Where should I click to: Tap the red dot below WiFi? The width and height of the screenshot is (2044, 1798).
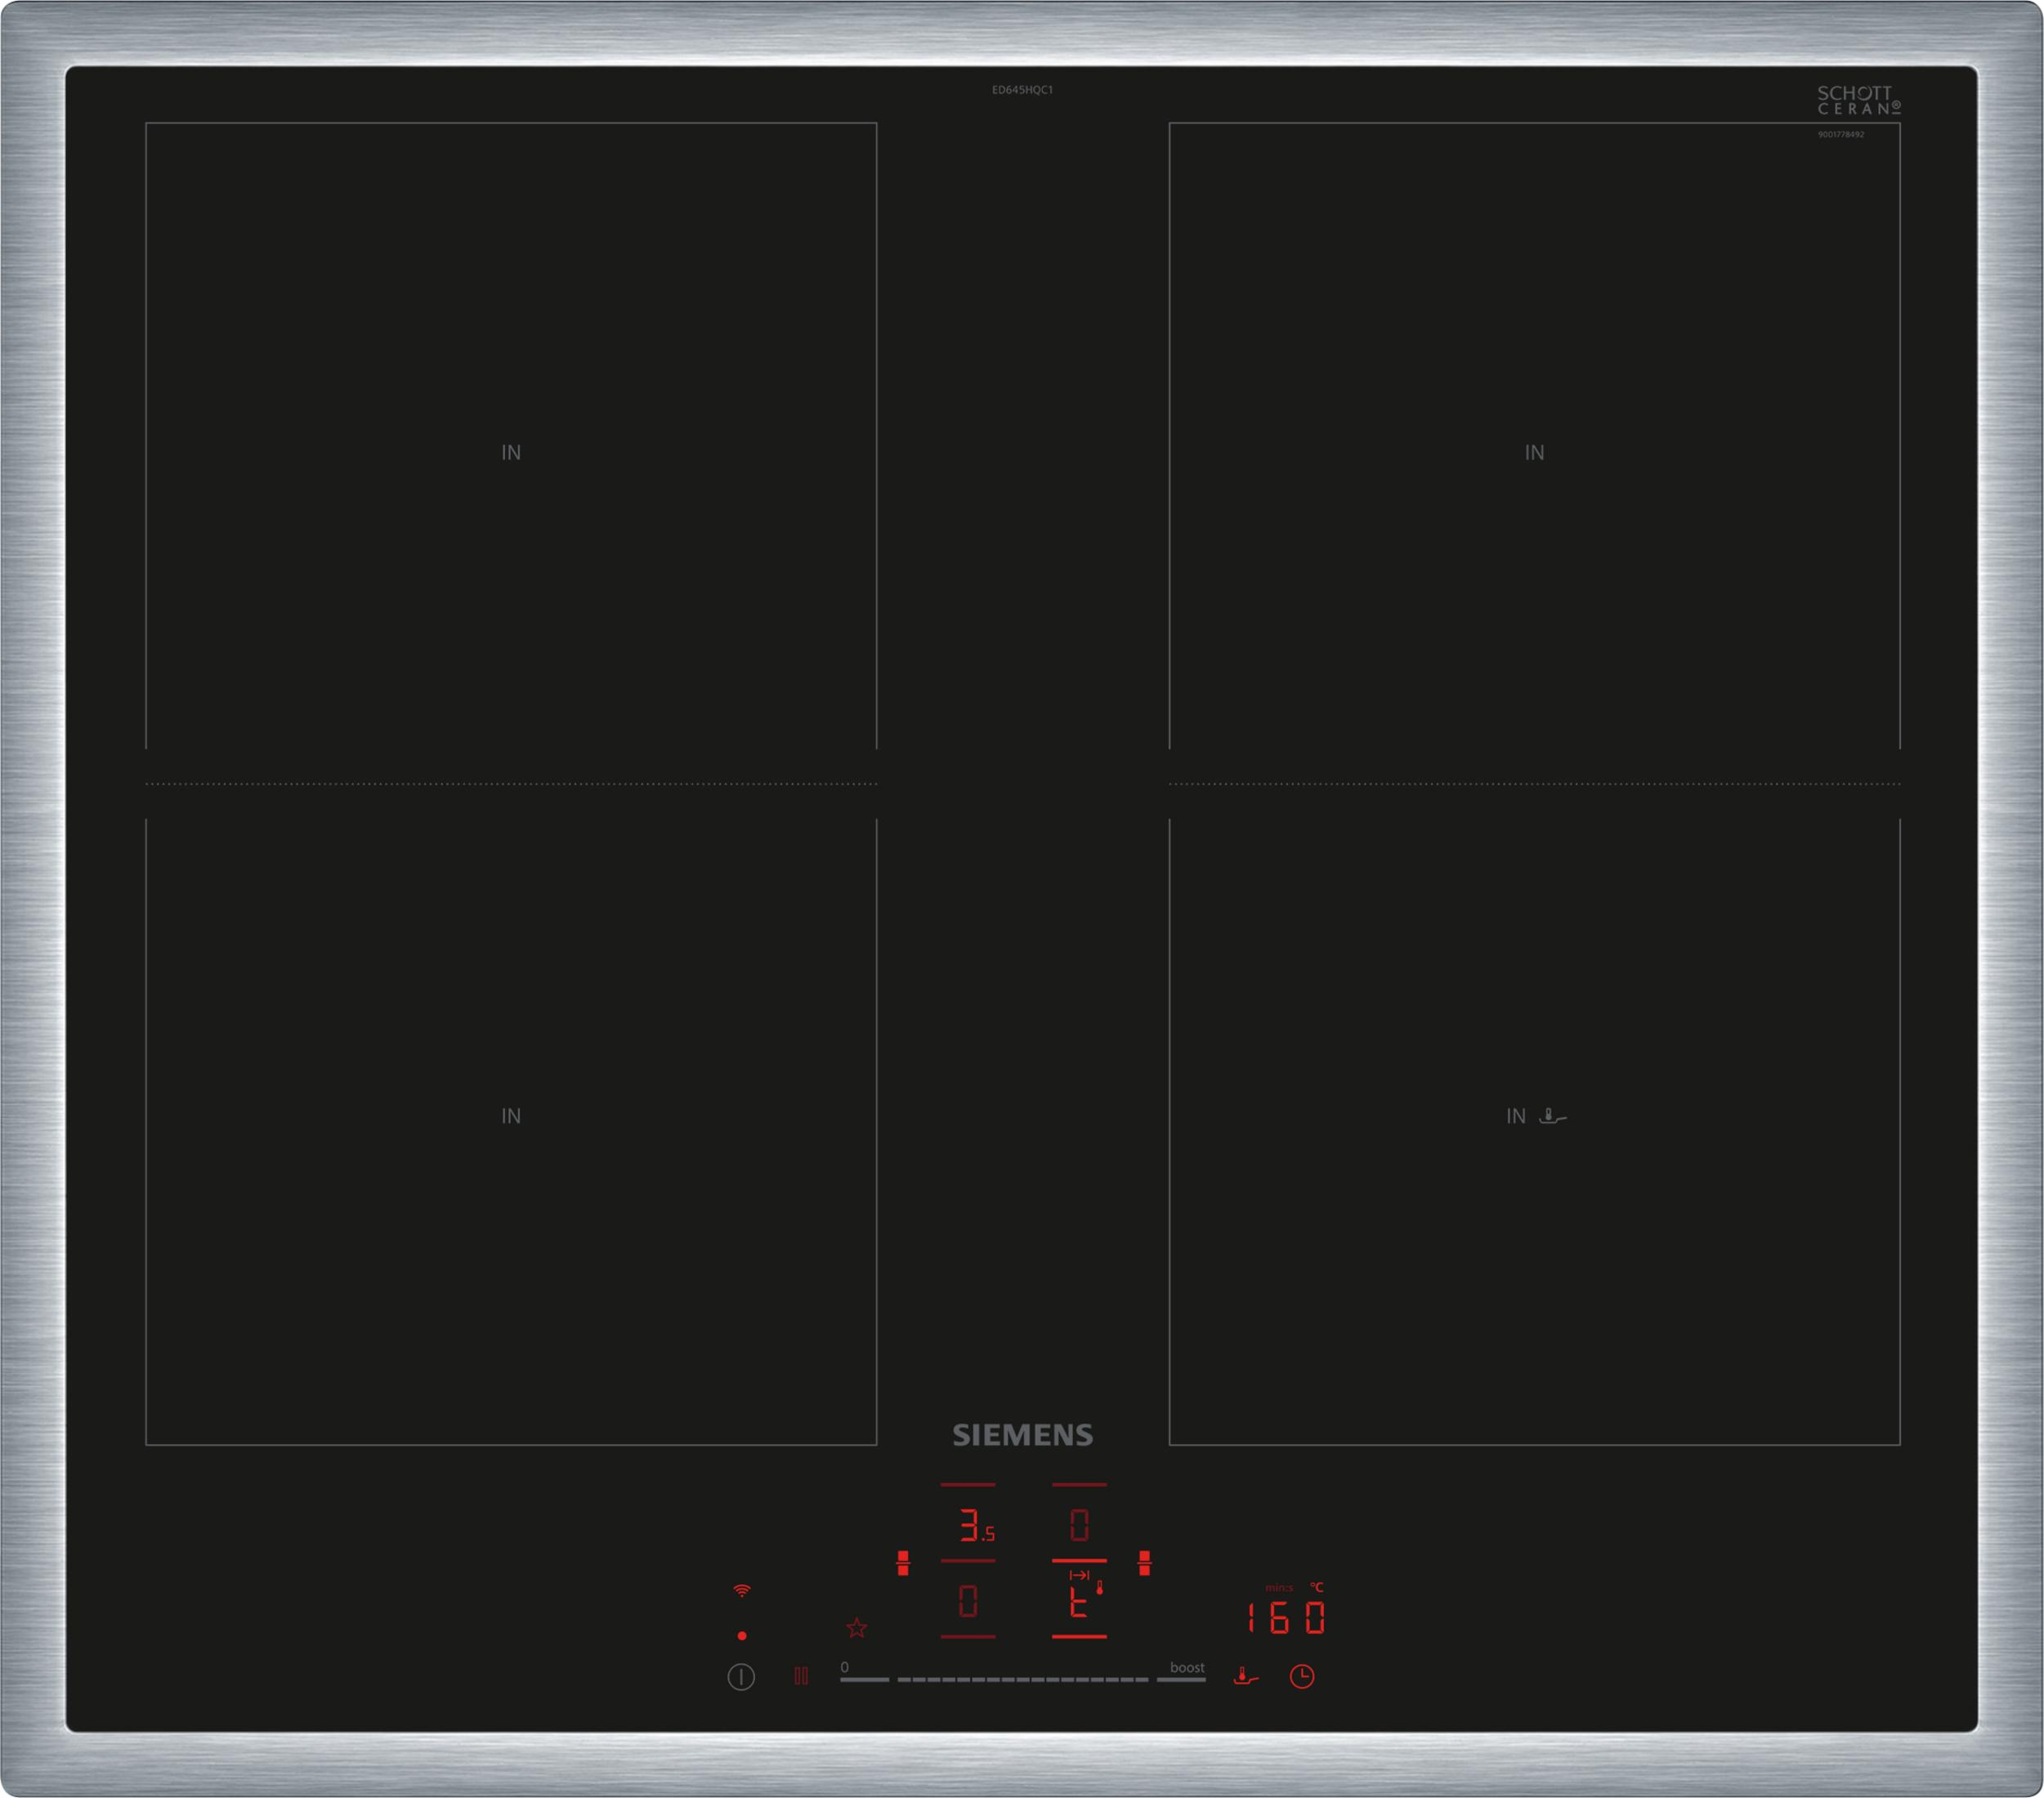click(742, 1636)
